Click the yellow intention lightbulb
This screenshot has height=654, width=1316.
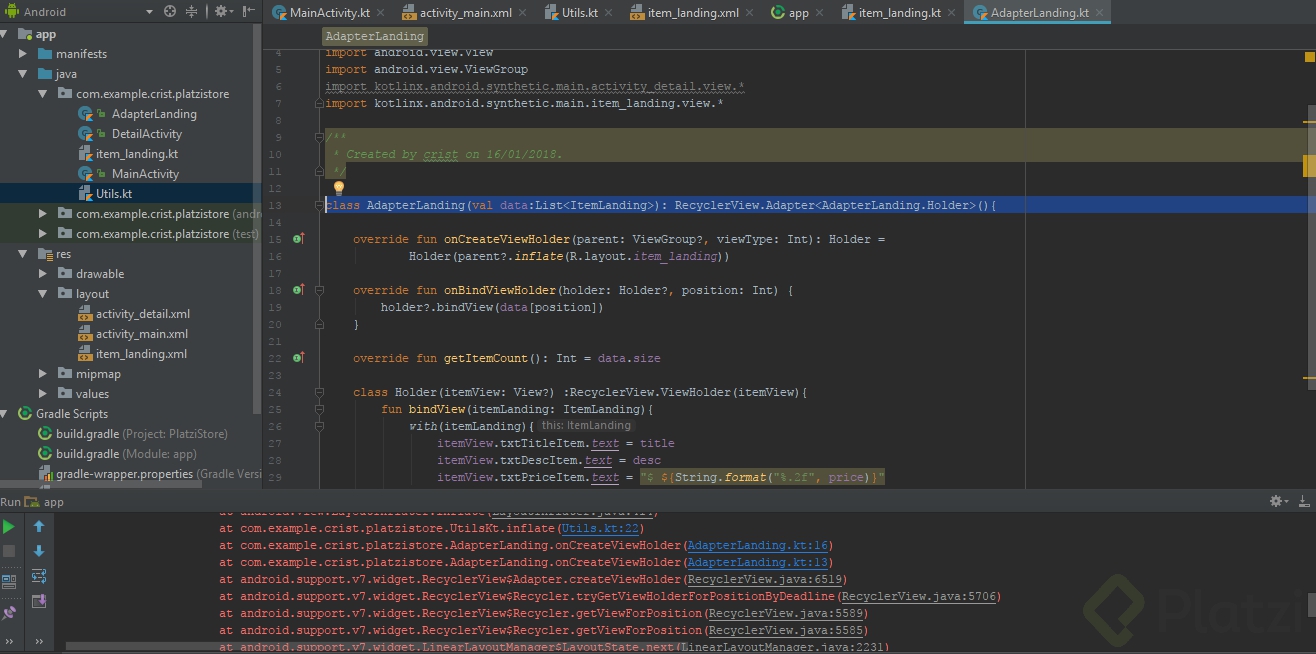[x=338, y=187]
